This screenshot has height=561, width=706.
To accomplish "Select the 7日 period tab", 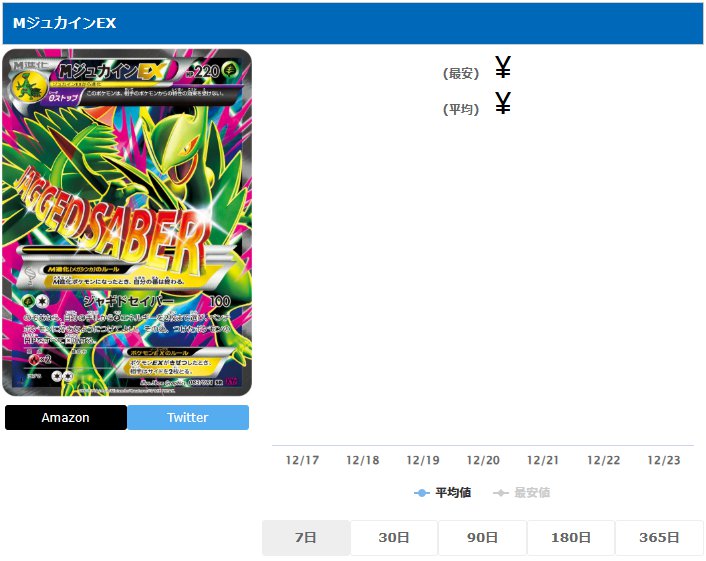I will tap(306, 538).
